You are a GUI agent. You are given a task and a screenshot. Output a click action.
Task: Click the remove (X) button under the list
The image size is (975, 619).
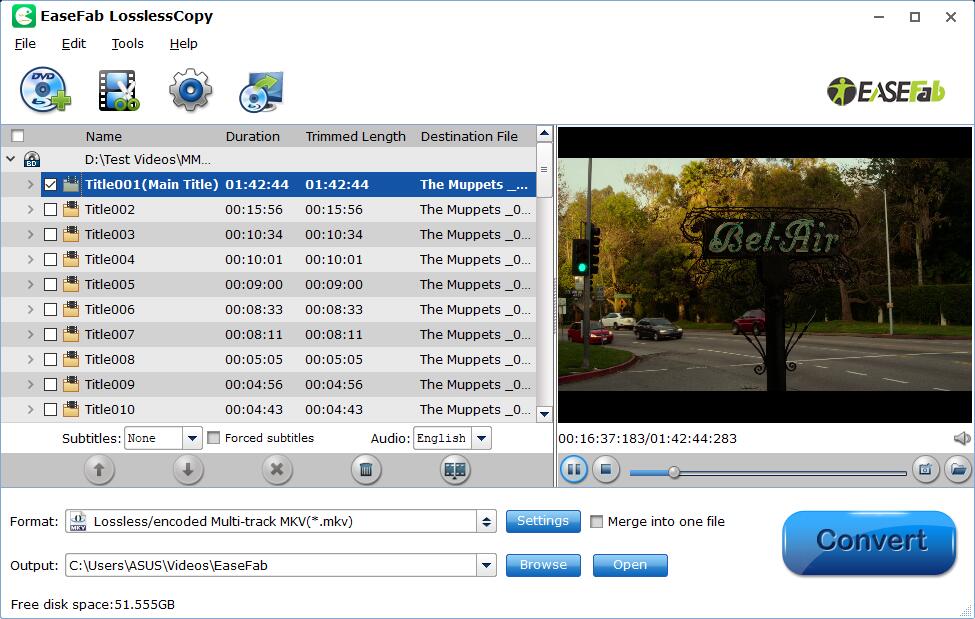277,470
